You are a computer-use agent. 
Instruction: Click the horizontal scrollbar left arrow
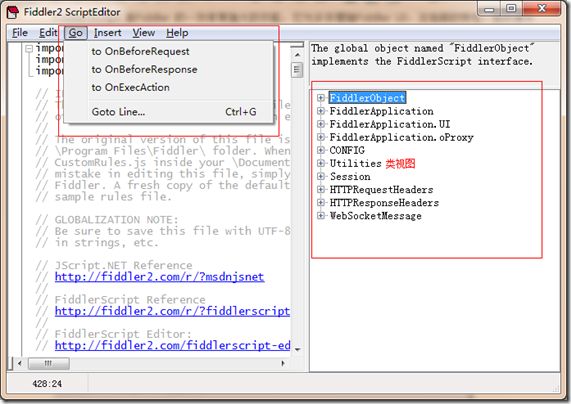20,363
